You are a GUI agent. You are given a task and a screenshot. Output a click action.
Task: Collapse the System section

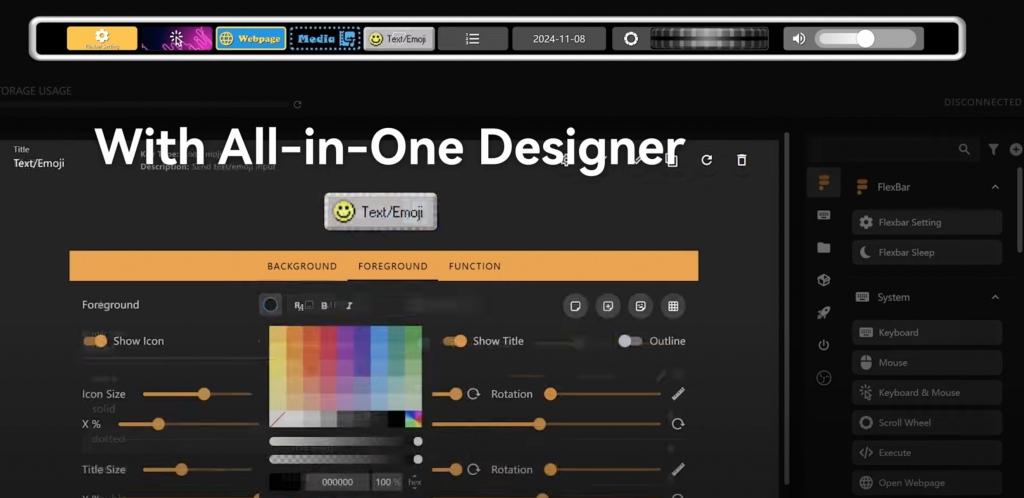tap(995, 297)
